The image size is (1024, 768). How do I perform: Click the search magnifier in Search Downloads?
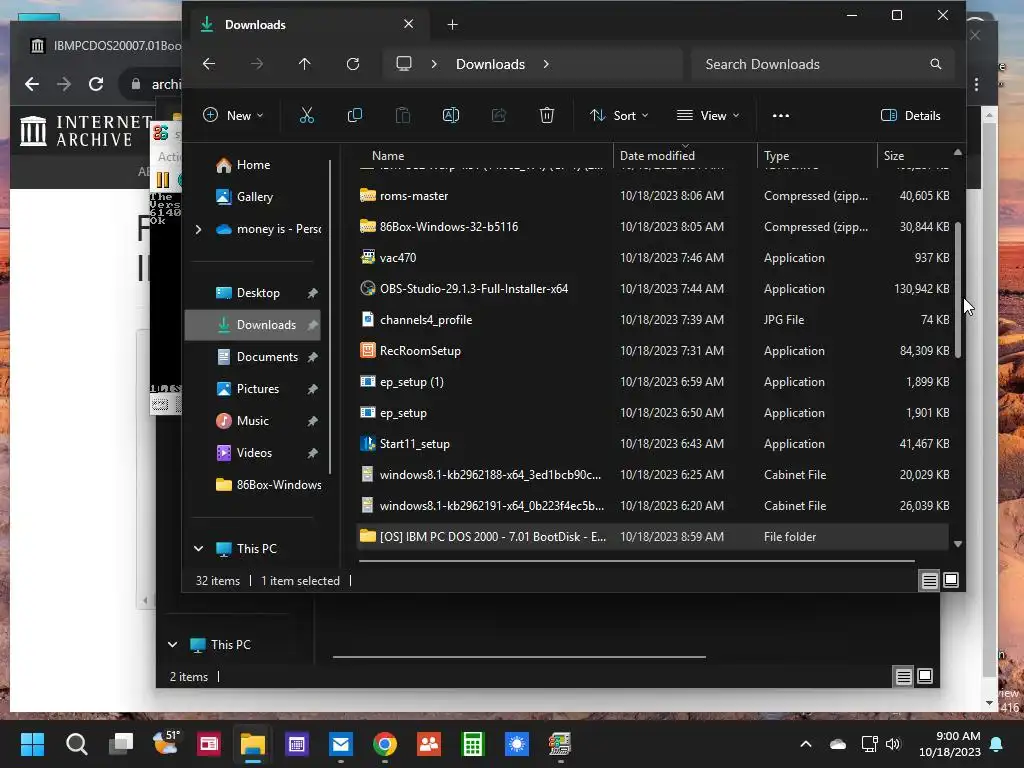pos(936,64)
